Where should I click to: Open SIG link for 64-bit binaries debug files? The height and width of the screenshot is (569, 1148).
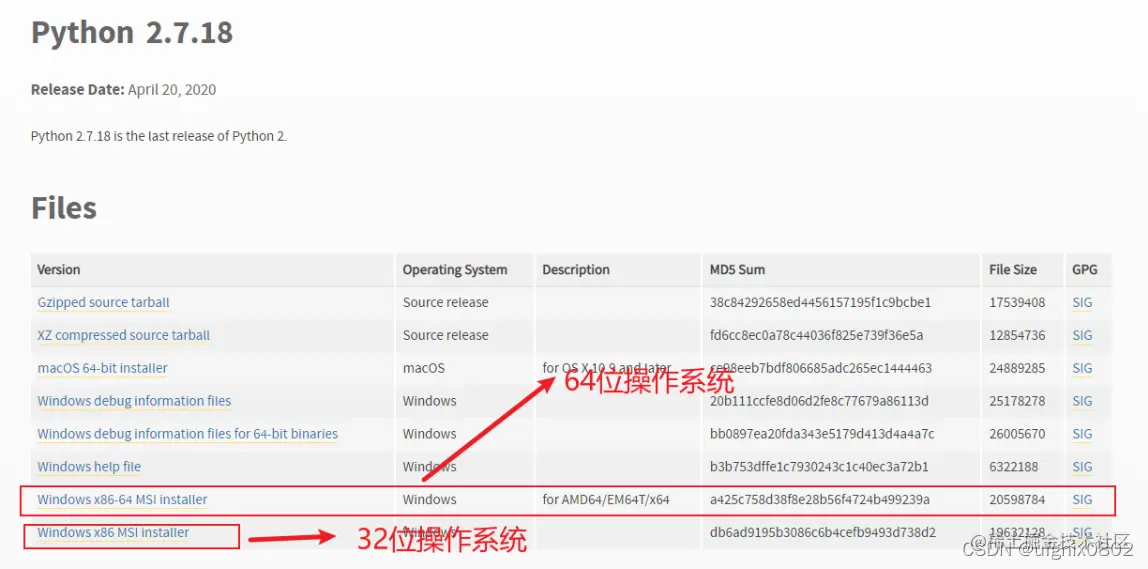coord(1082,434)
